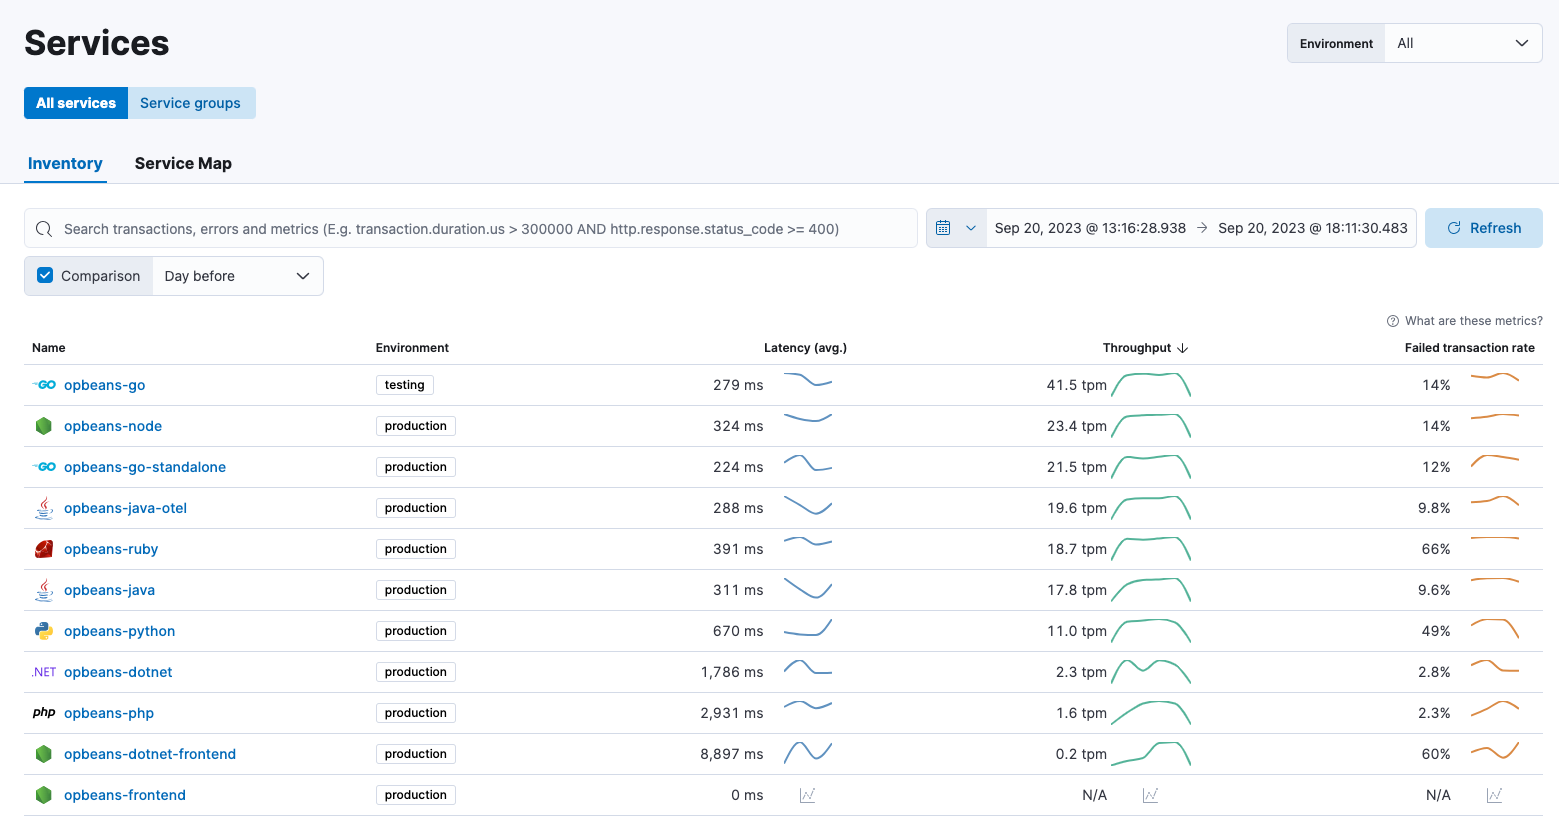Click the Ruby icon beside opbeans-ruby
Viewport: 1559px width, 823px height.
(44, 549)
